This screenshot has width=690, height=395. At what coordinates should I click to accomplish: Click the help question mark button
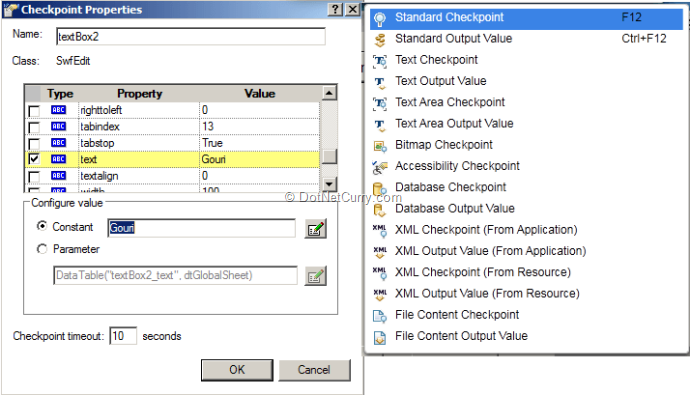(335, 9)
